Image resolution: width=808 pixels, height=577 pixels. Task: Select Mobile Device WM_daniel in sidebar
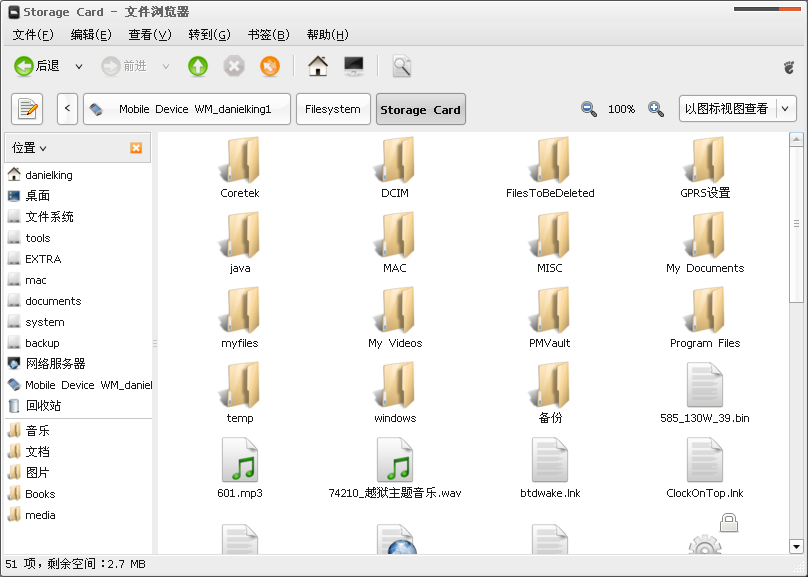[x=78, y=385]
